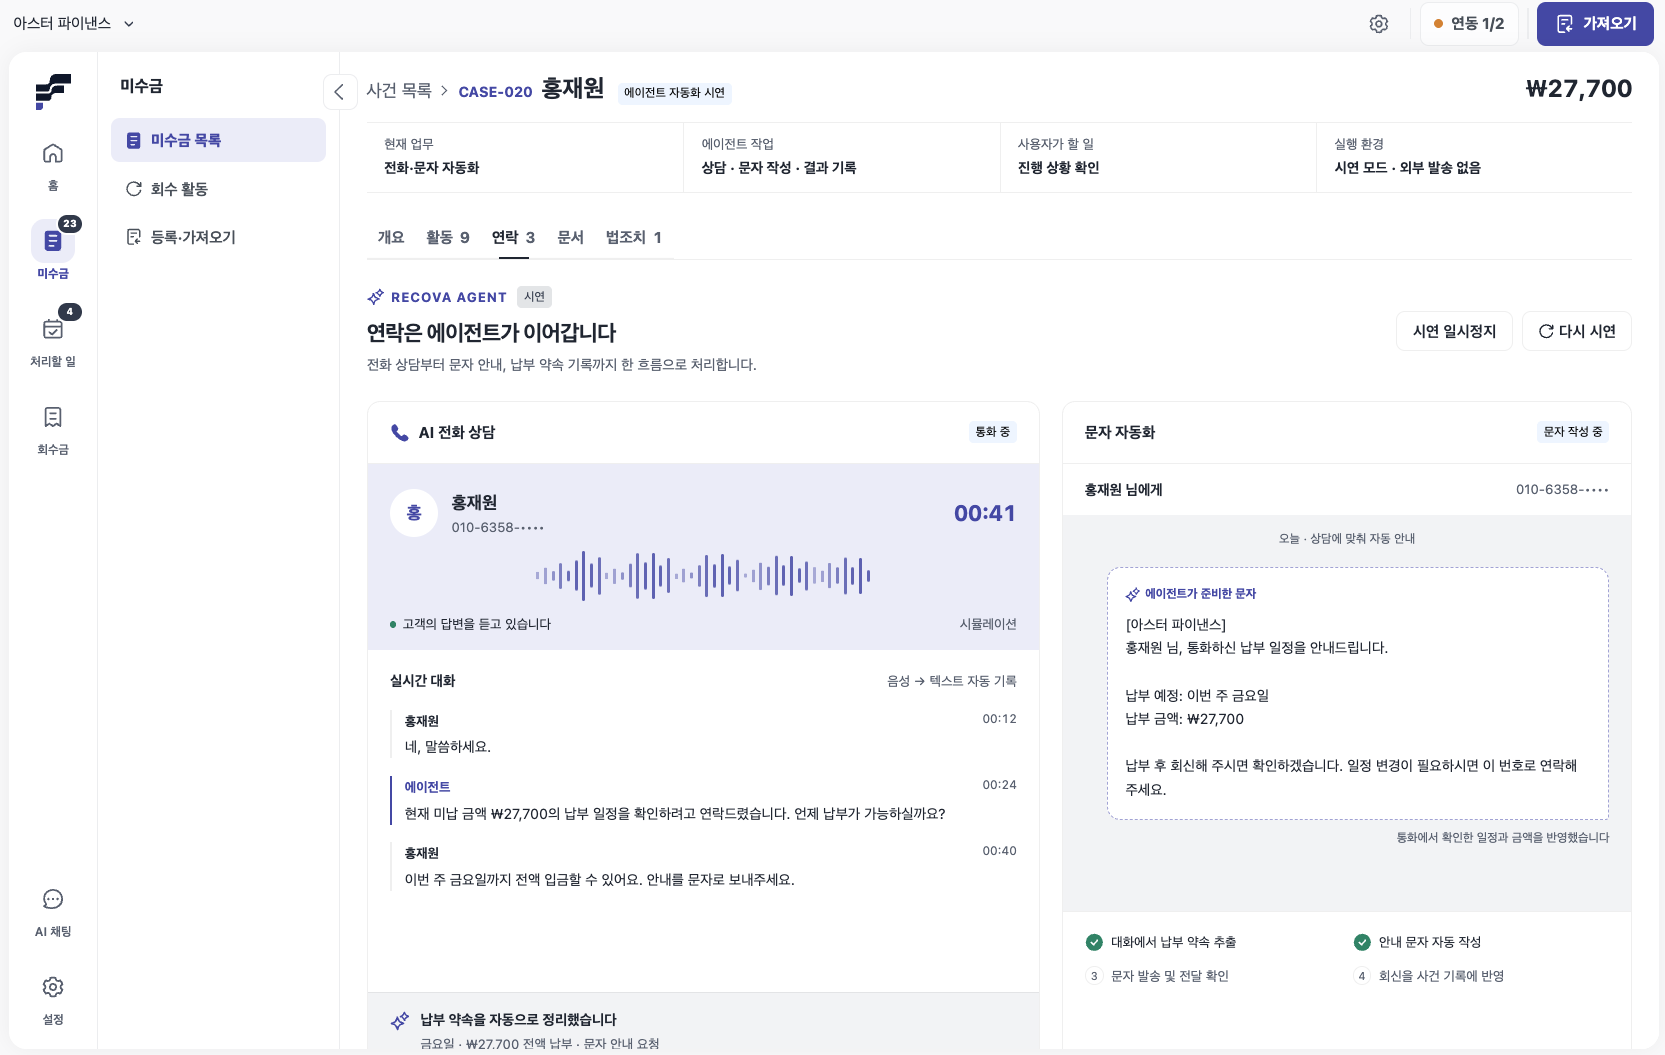
Task: Switch to the 활동 9 tab
Action: (x=448, y=237)
